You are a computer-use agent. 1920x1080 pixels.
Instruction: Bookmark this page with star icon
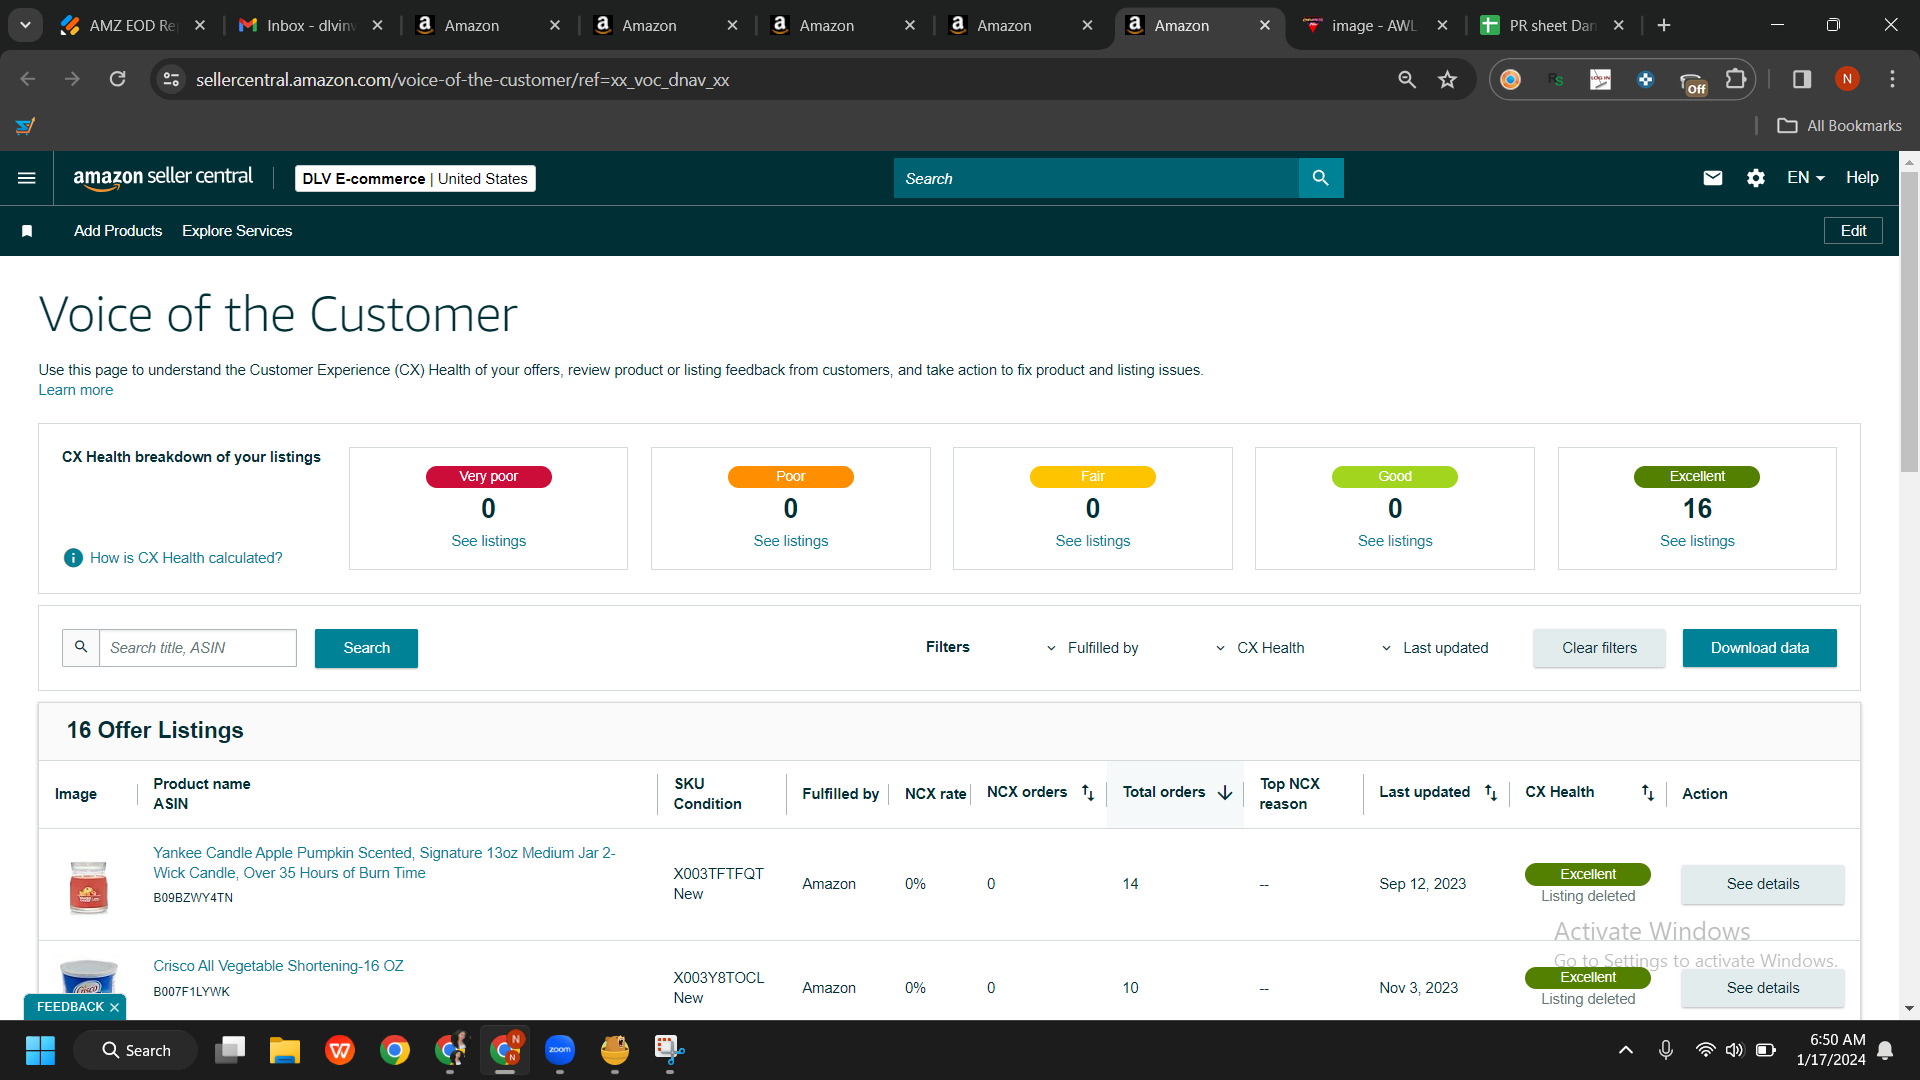click(x=1448, y=79)
